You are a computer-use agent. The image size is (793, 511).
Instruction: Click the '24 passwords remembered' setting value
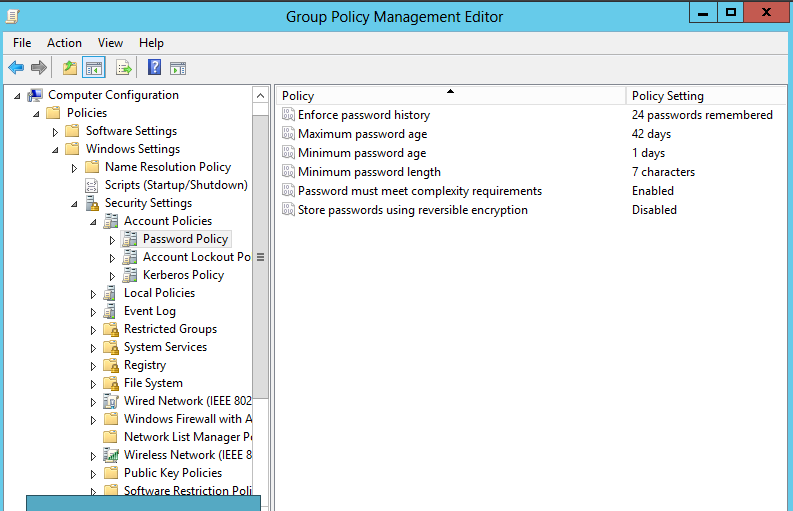pos(702,115)
